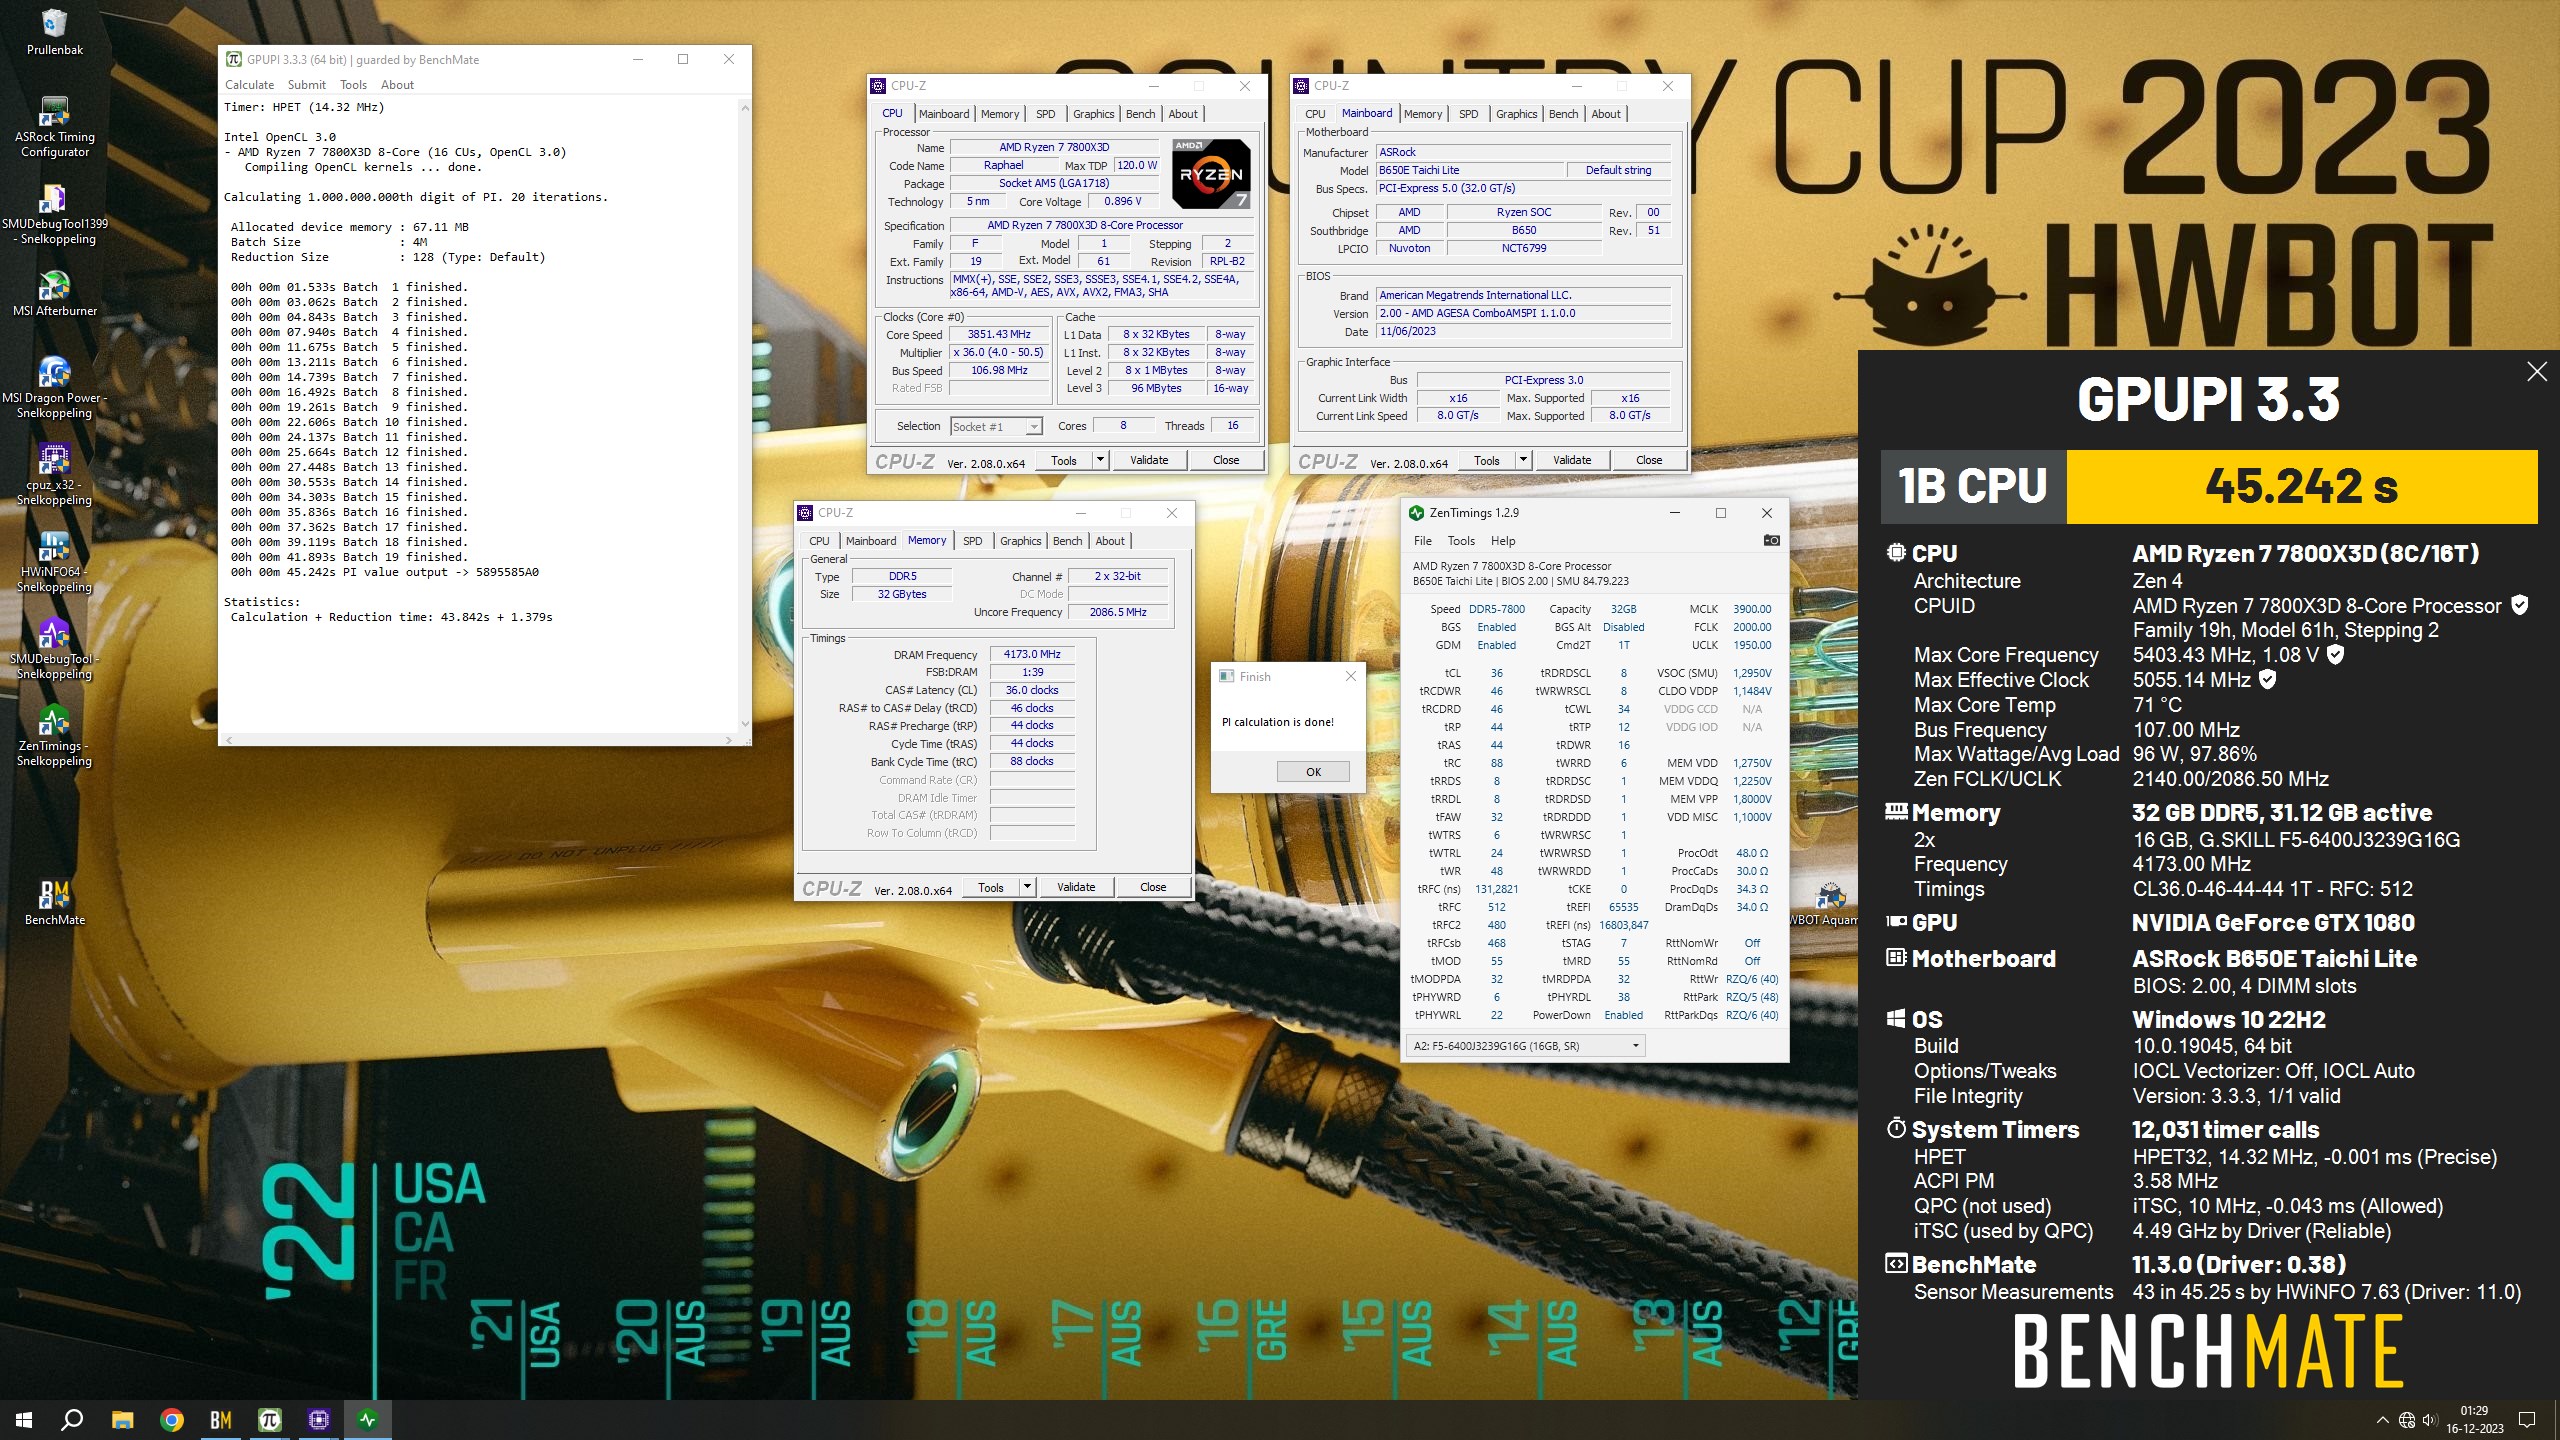The image size is (2560, 1440).
Task: Open Google Chrome from taskbar
Action: coord(171,1420)
